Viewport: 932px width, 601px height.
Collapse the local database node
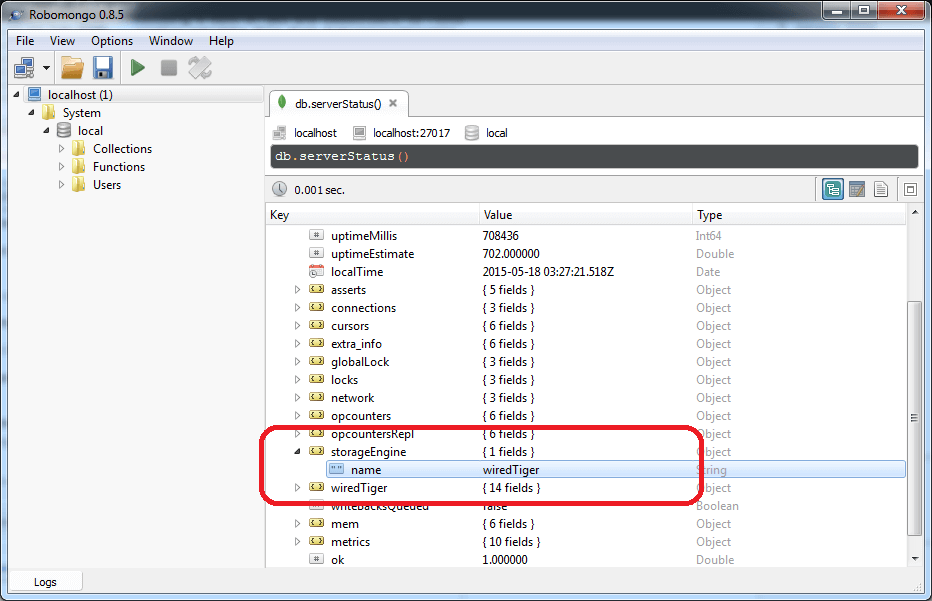coord(46,130)
